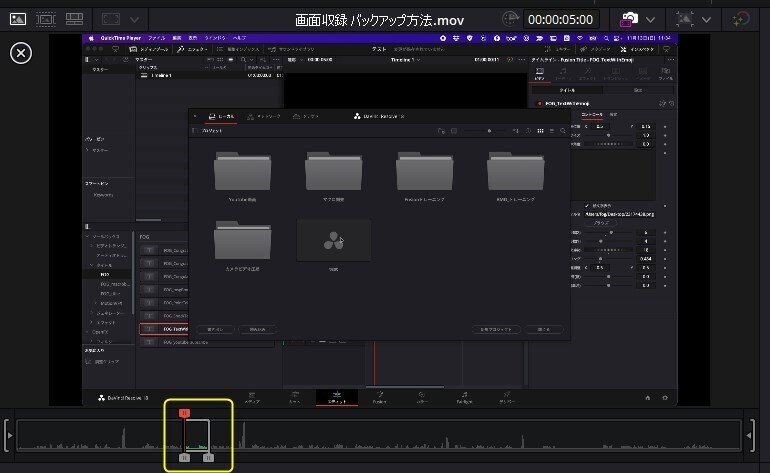Click the Fast Review clock-flag icon
This screenshot has height=473, width=770.
click(x=511, y=19)
